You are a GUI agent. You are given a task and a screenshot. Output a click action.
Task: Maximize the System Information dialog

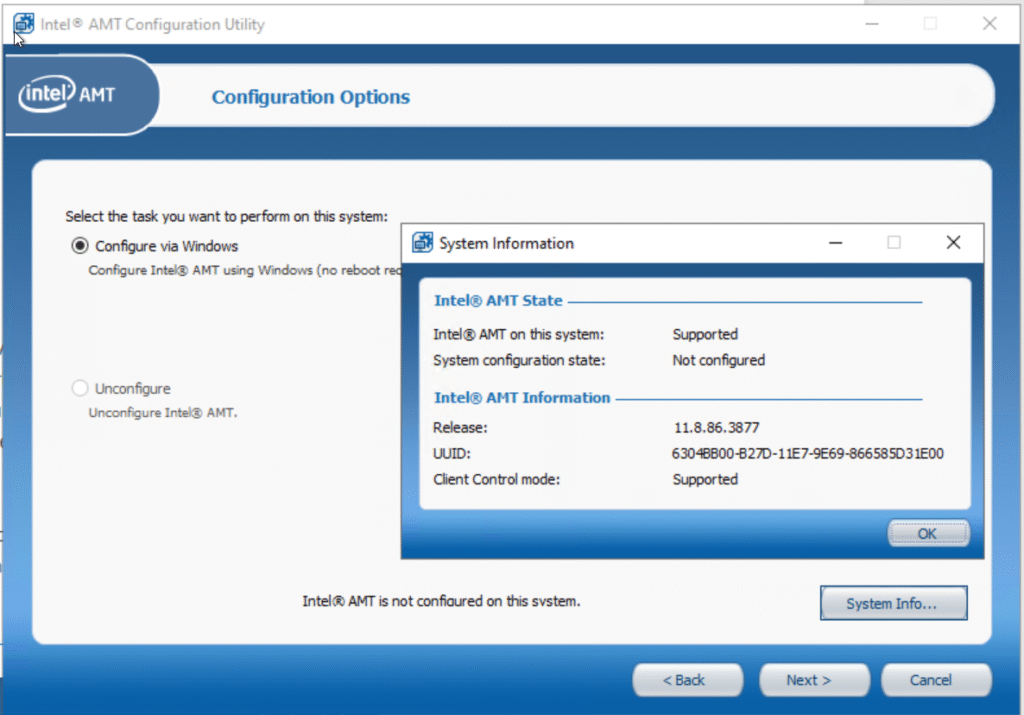pyautogui.click(x=894, y=243)
